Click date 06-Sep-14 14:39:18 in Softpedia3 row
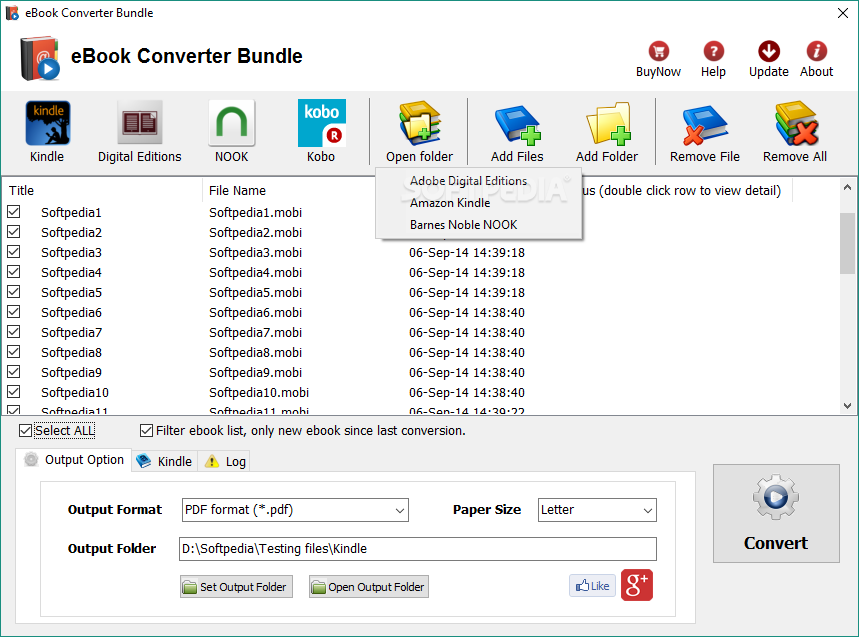859x637 pixels. 467,252
